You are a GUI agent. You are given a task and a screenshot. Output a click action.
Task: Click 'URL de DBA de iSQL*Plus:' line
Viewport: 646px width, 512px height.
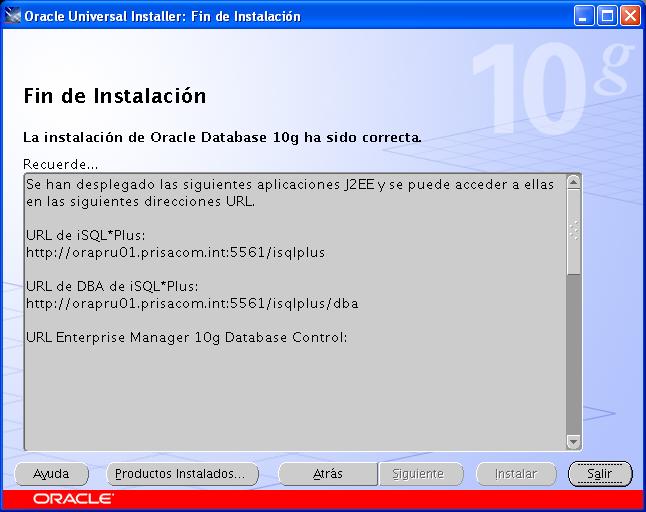pos(112,286)
